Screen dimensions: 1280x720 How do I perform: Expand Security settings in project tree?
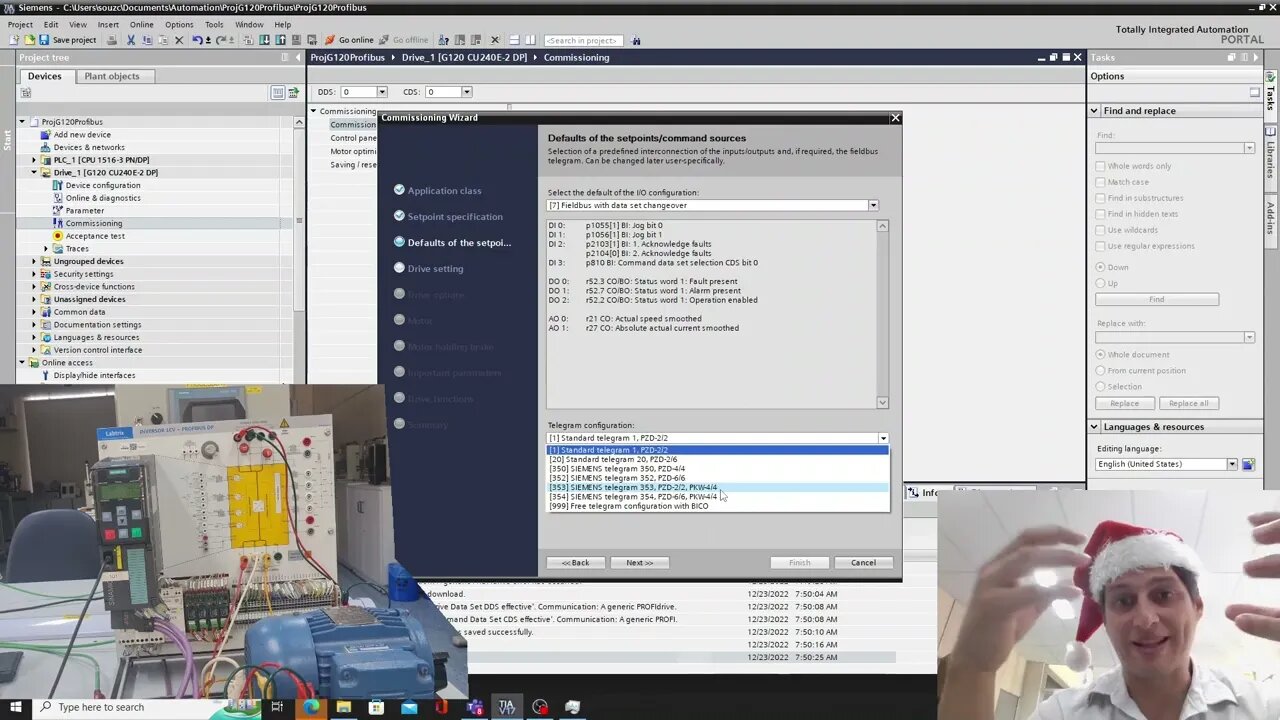[34, 274]
